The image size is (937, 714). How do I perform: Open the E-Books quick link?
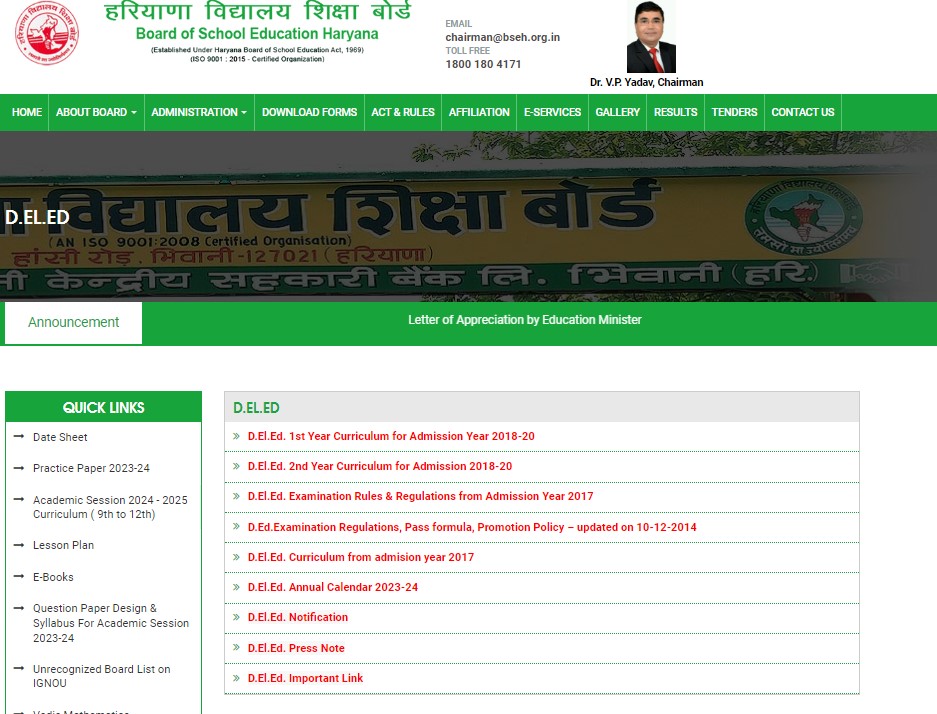(53, 577)
